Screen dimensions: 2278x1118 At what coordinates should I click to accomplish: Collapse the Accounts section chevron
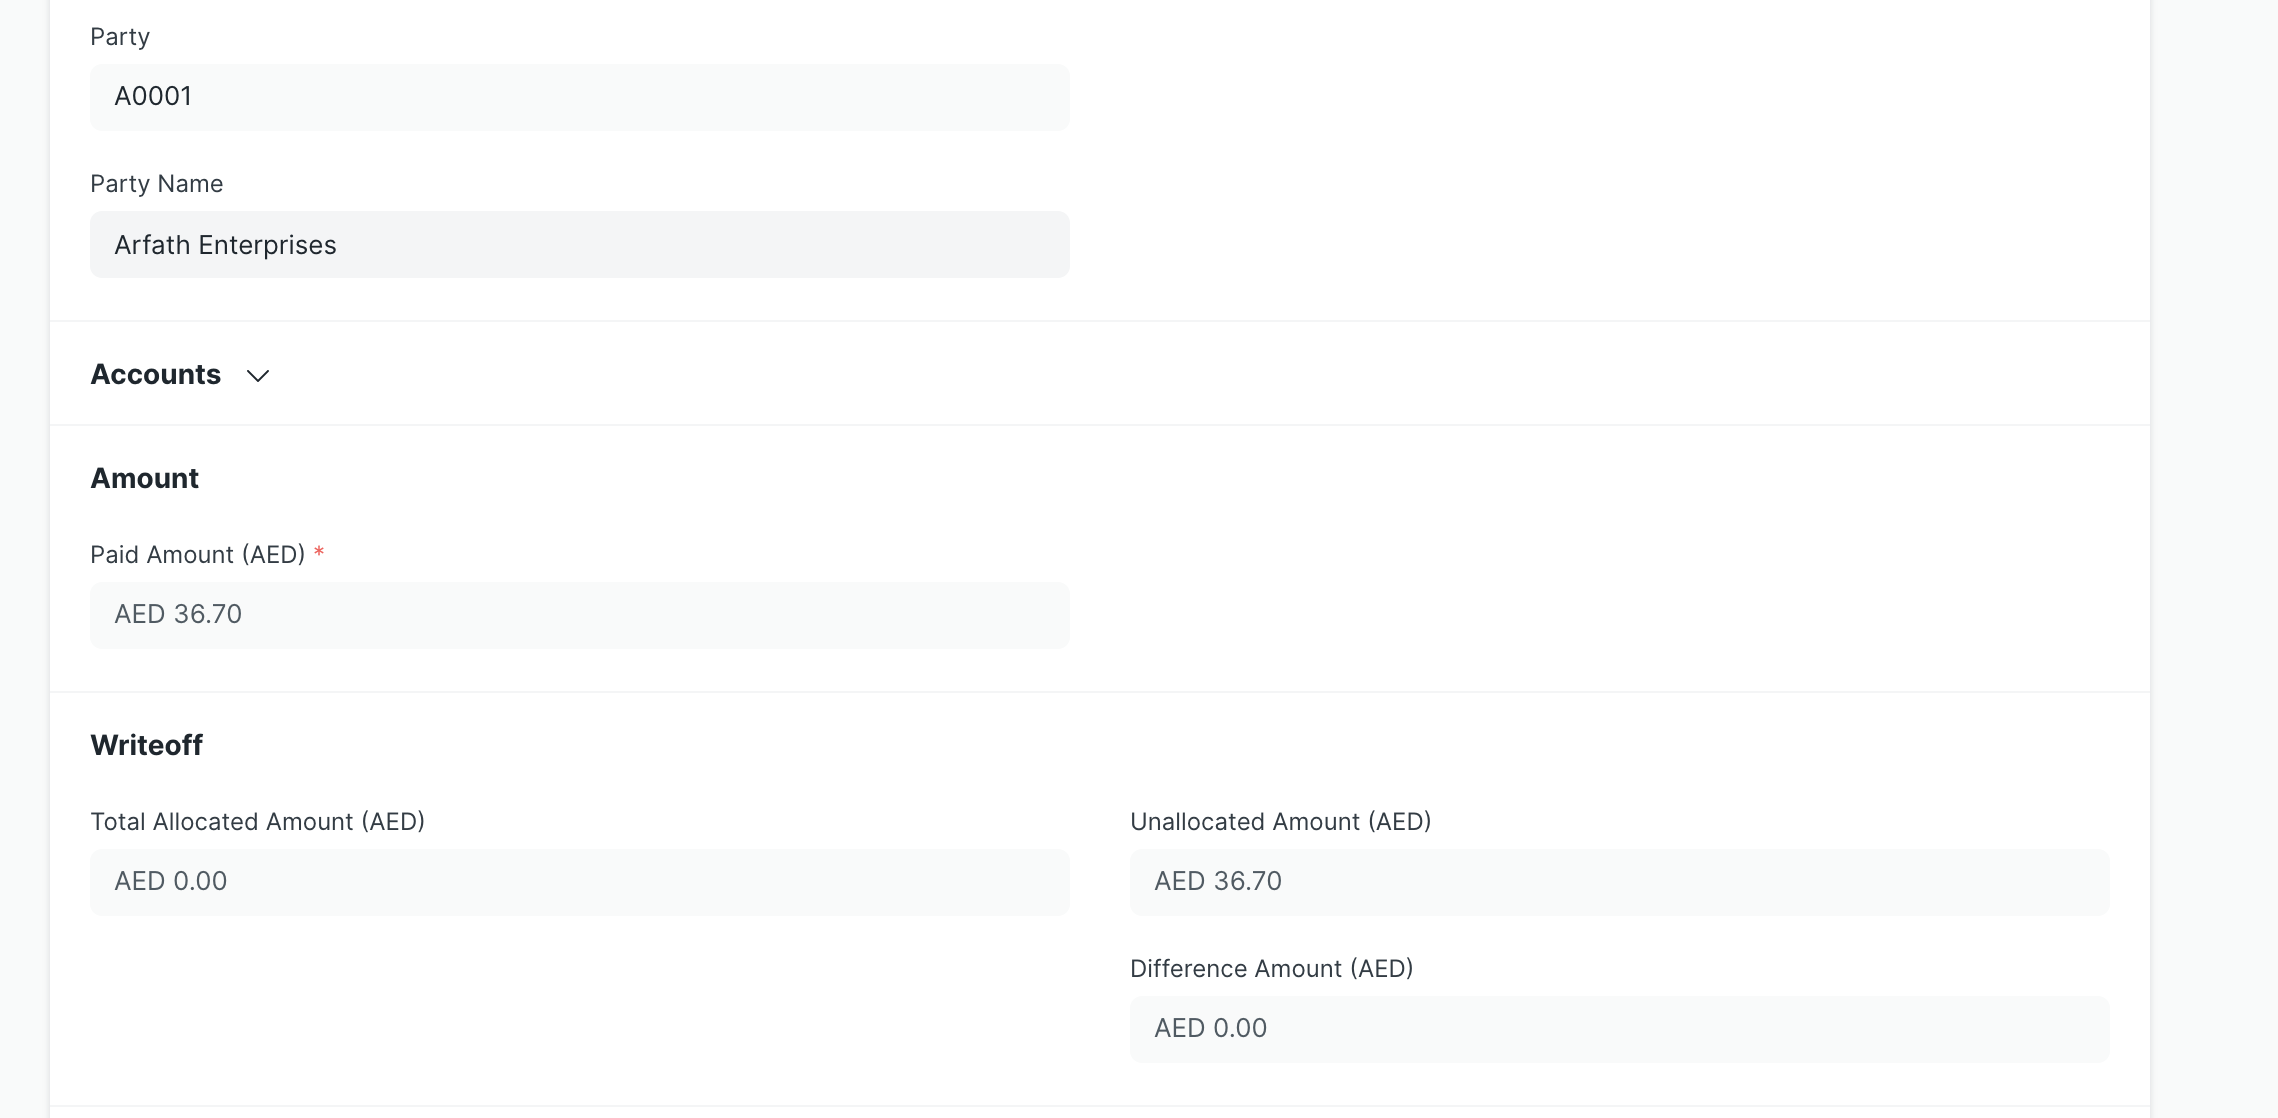point(258,377)
